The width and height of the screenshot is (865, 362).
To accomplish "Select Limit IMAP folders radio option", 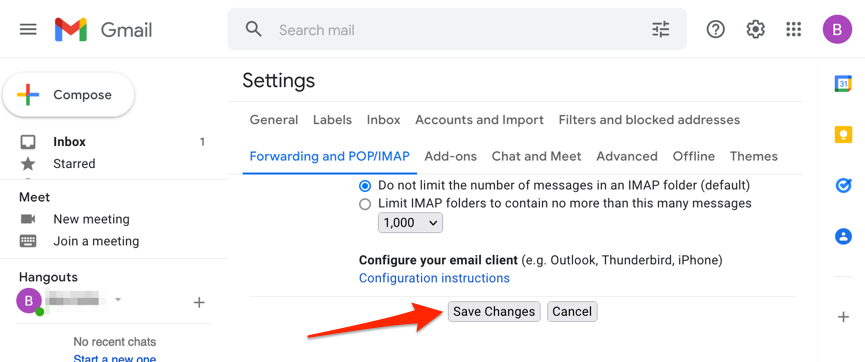I will click(365, 204).
